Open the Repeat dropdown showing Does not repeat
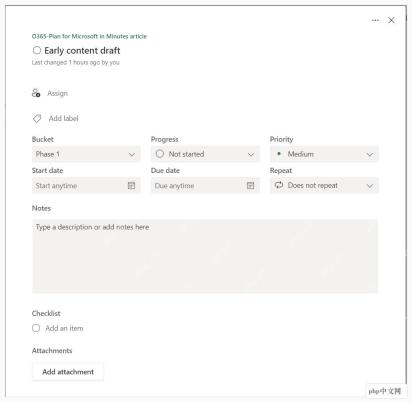Screen dimensions: 412x402 click(324, 185)
